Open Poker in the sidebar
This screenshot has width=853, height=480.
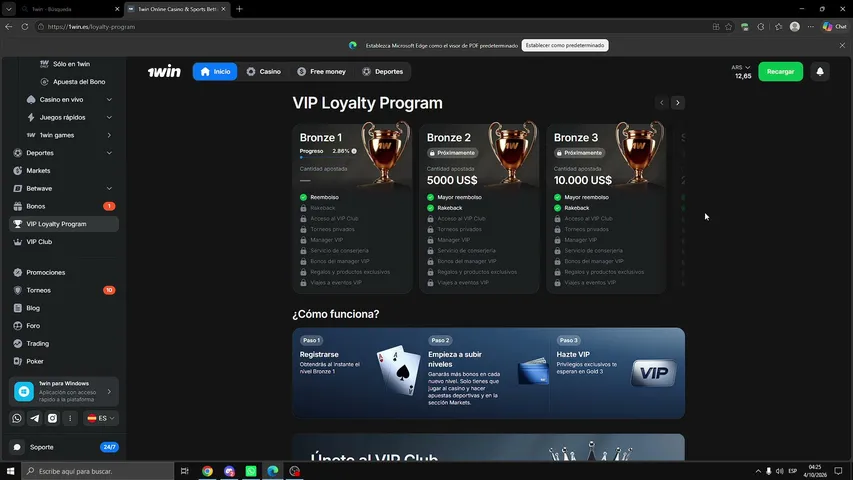click(64, 361)
